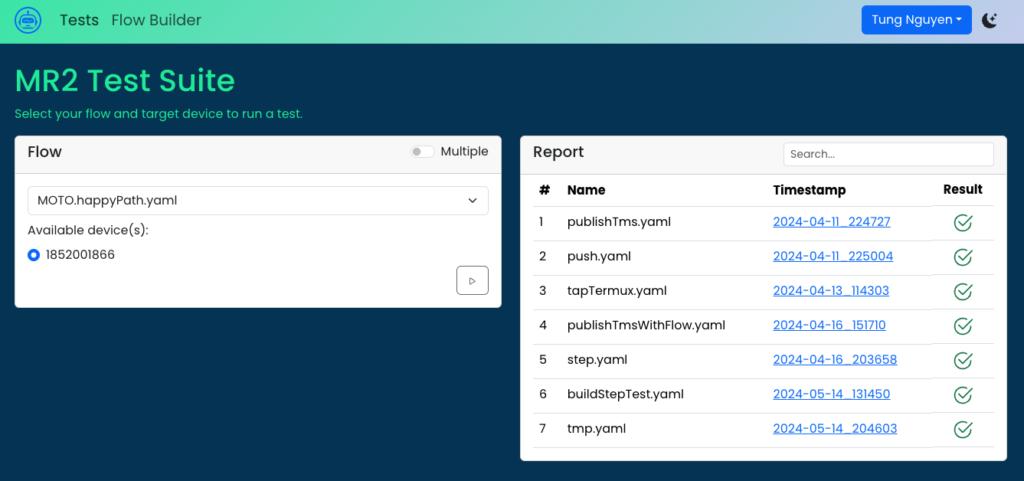Open the Tests navigation tab

click(x=79, y=20)
